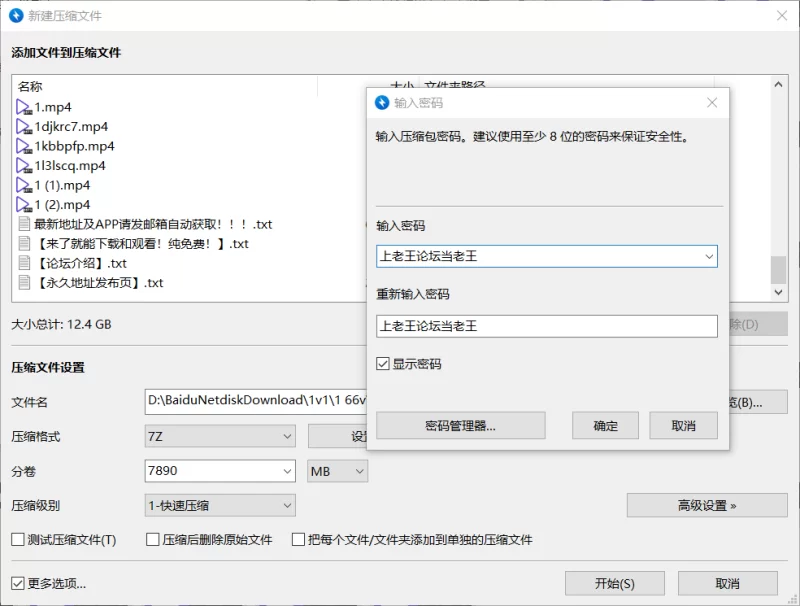This screenshot has width=800, height=606.
Task: Open the MB unit dropdown
Action: click(337, 471)
